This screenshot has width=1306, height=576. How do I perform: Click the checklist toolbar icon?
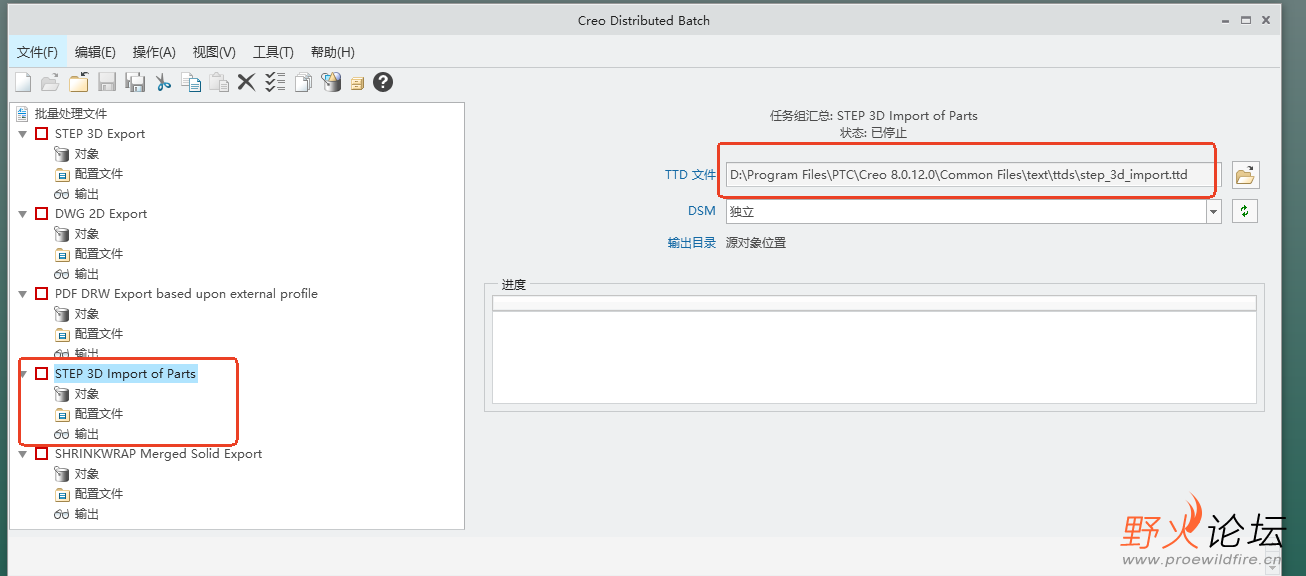coord(275,82)
